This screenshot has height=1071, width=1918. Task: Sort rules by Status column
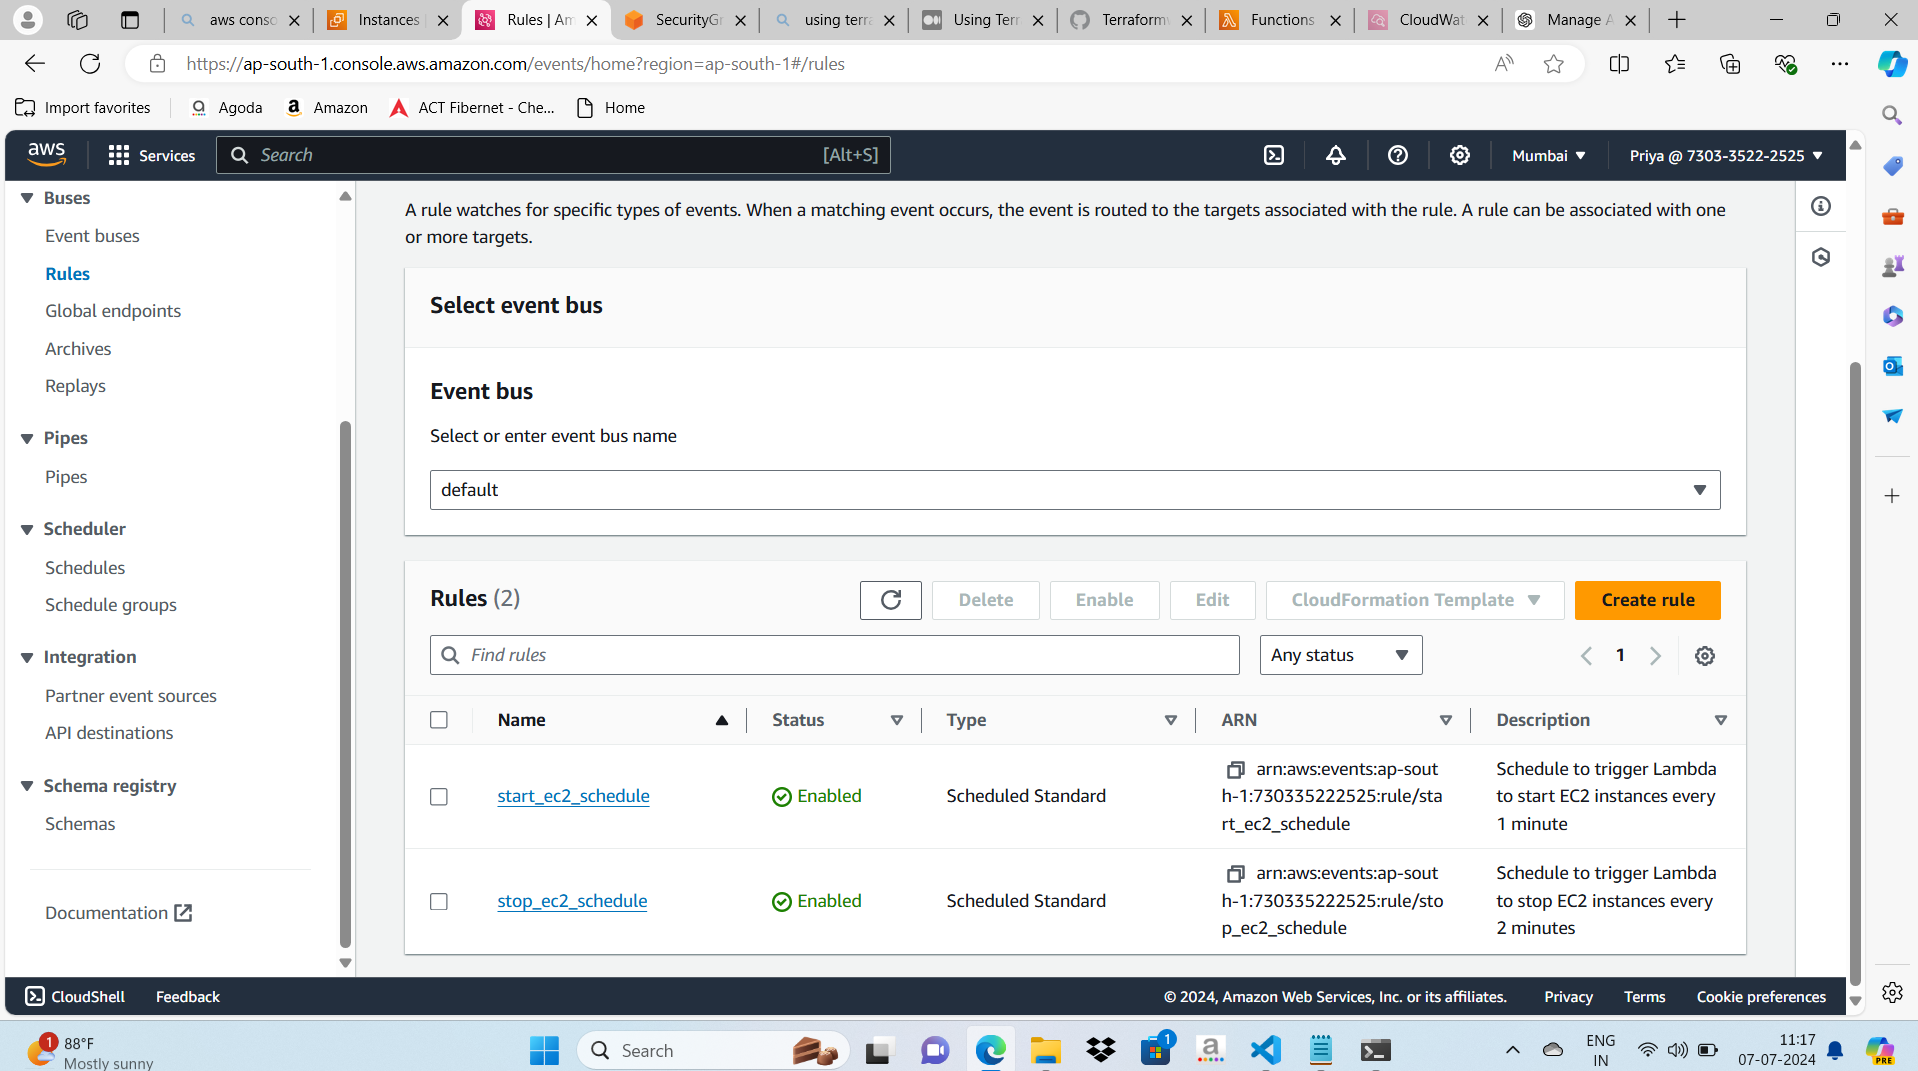[837, 720]
